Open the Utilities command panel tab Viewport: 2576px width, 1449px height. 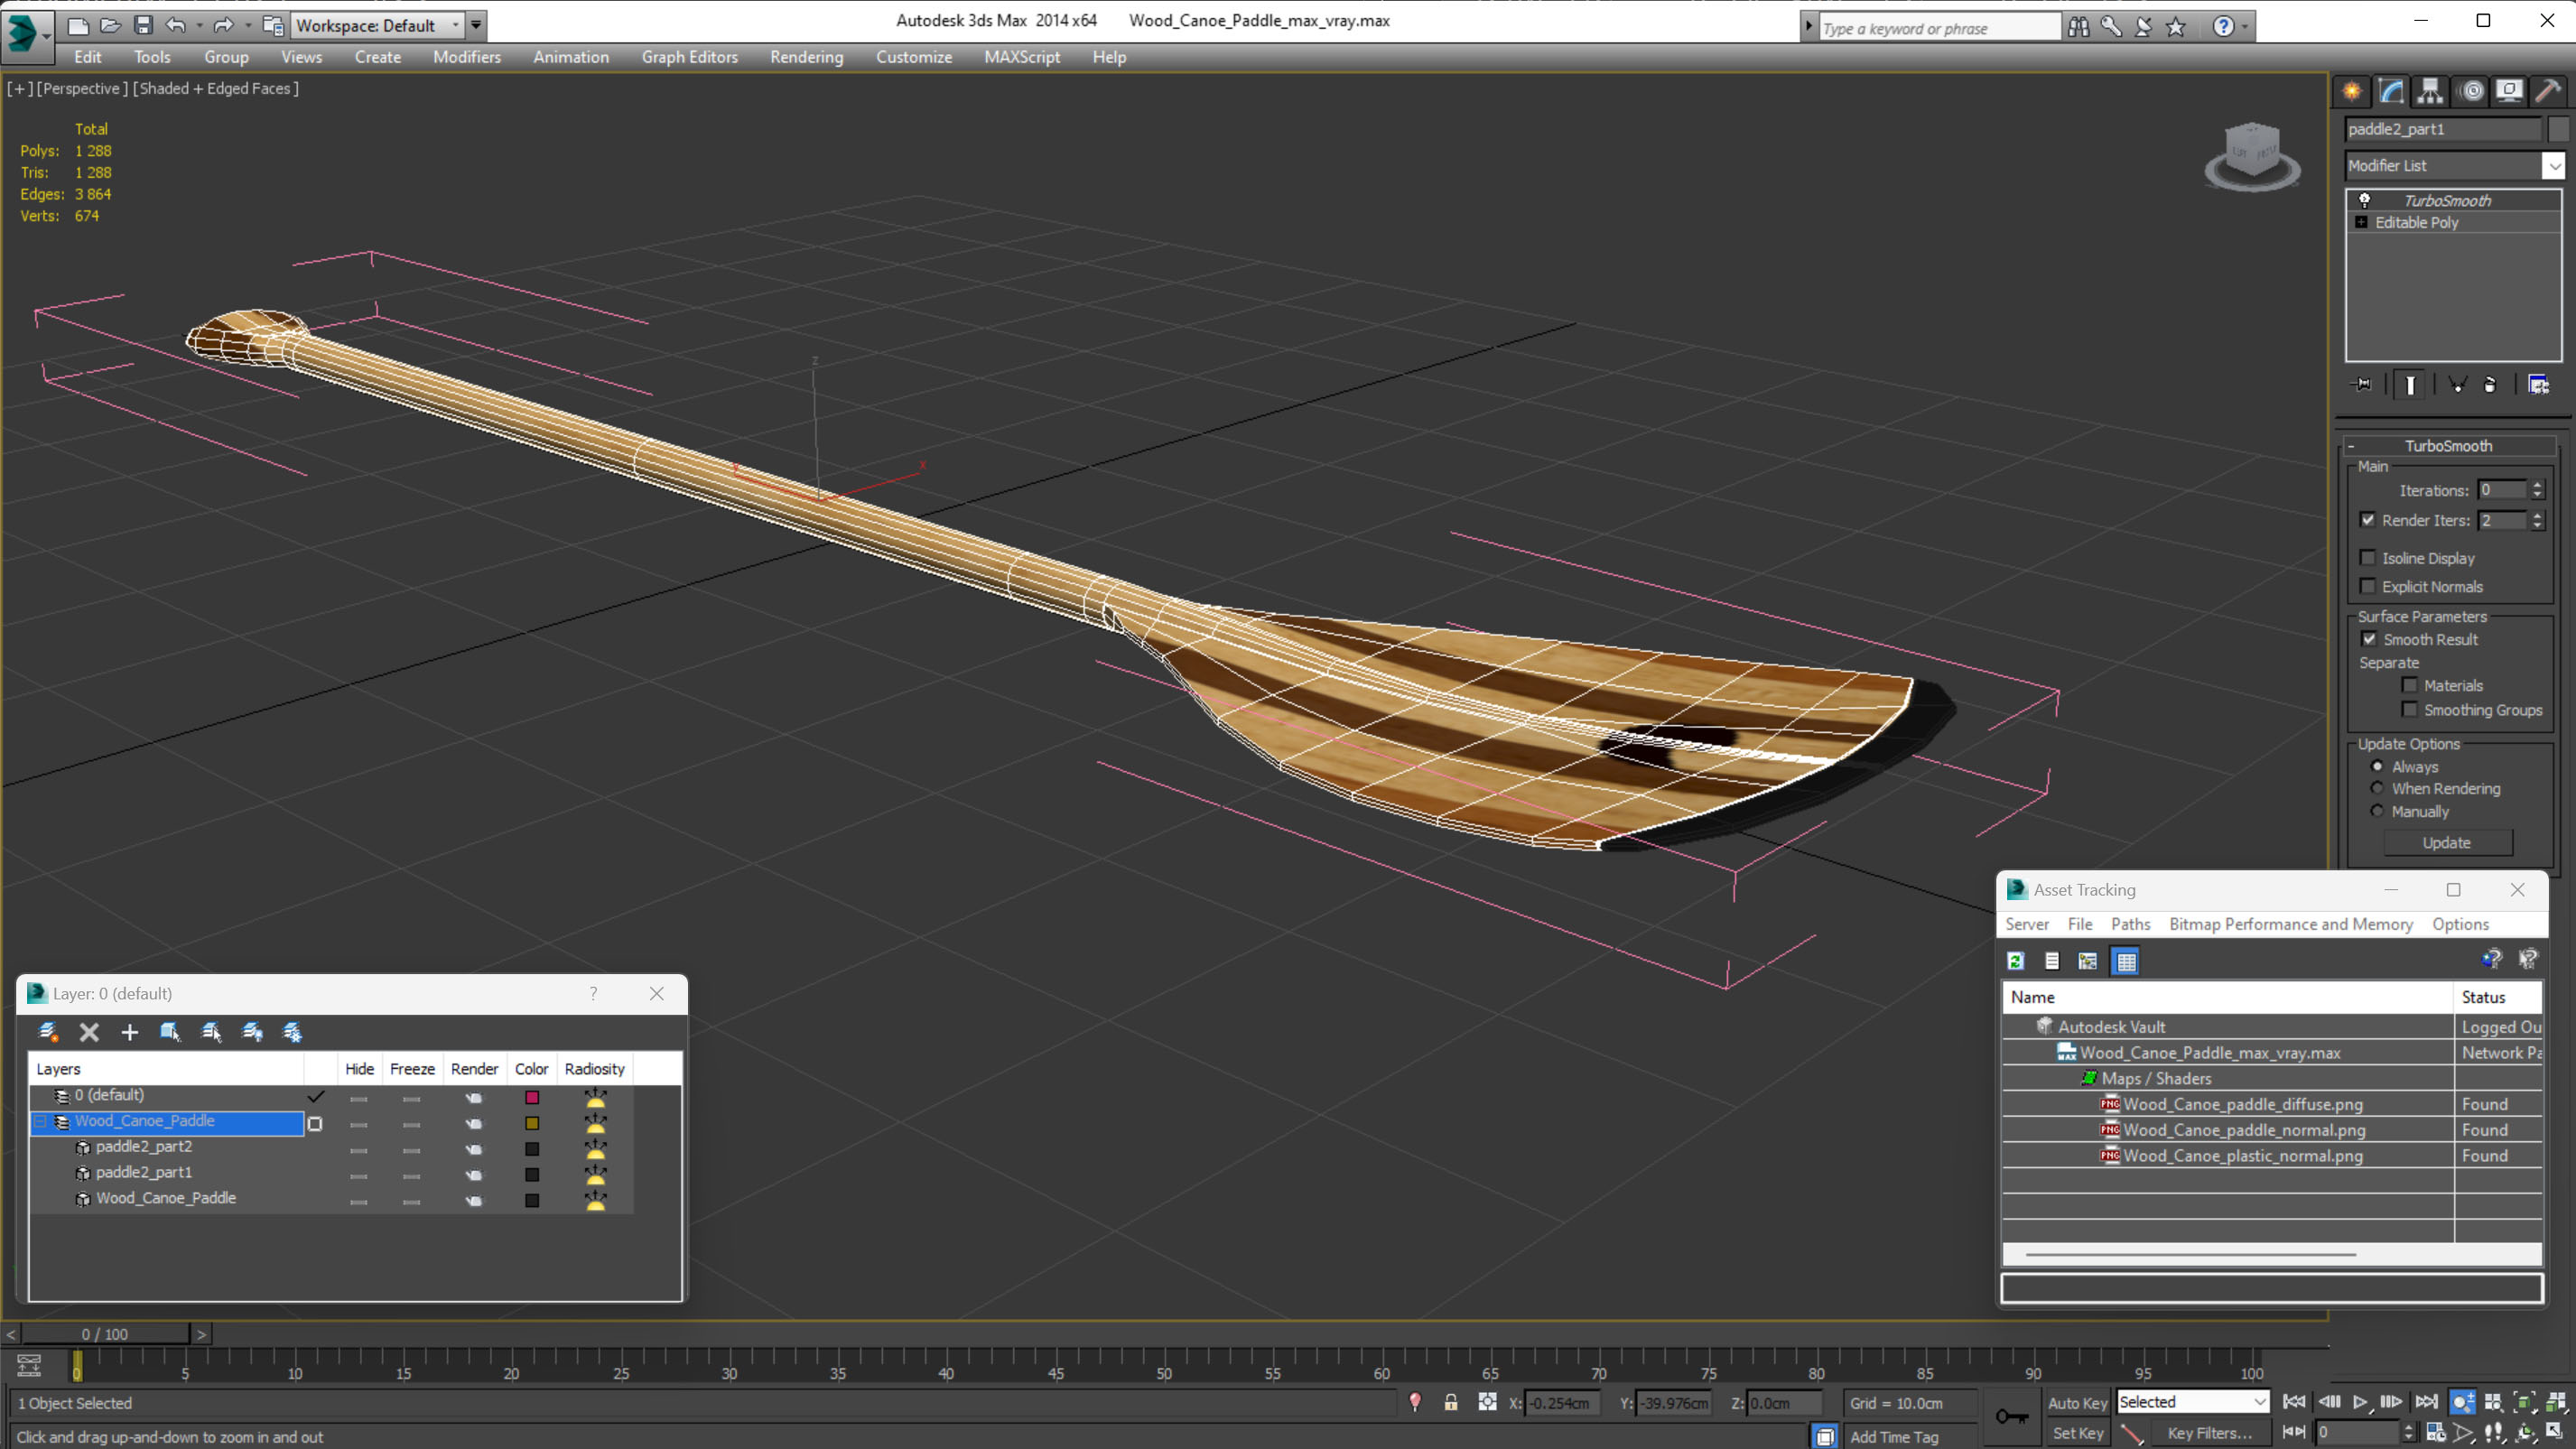coord(2548,91)
